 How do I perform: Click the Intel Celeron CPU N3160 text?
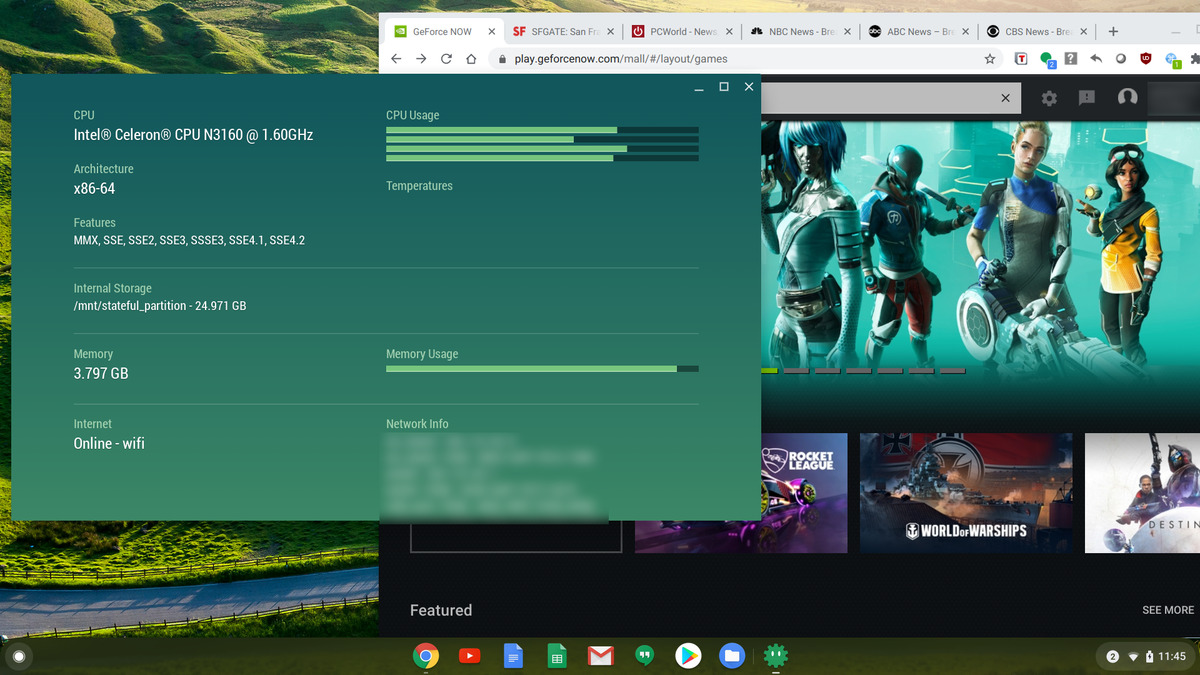click(x=193, y=135)
